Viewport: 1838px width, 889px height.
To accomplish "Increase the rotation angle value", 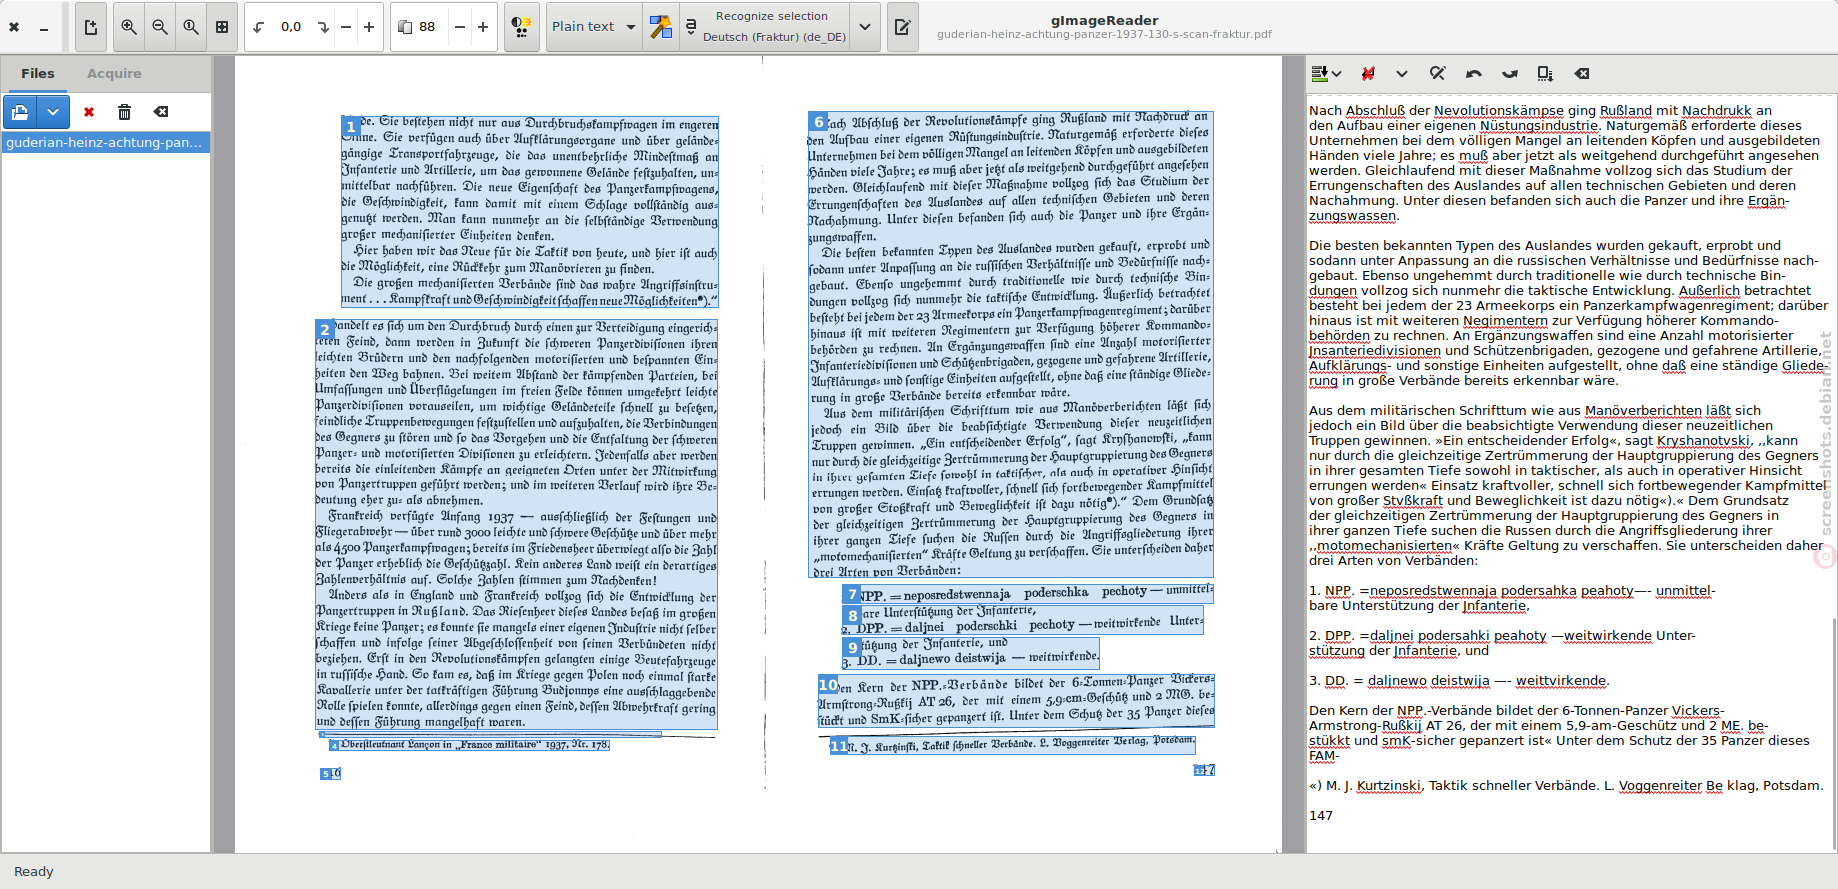I will (369, 27).
